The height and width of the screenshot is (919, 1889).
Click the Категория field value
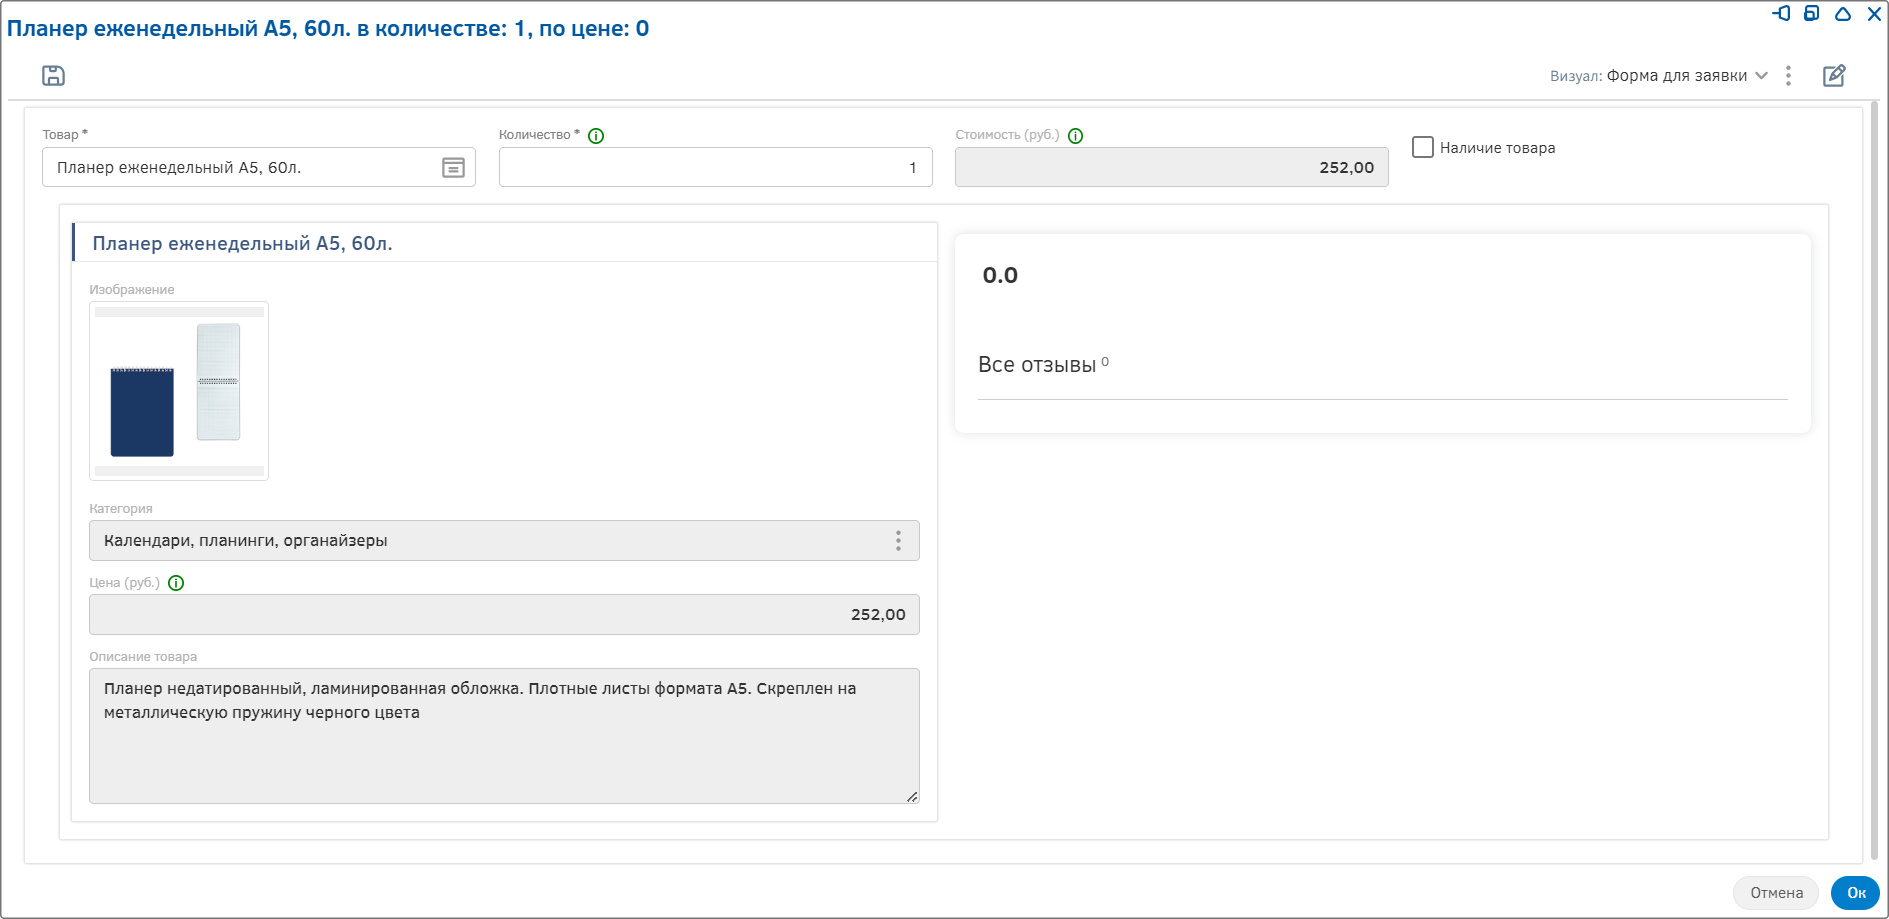[x=504, y=541]
